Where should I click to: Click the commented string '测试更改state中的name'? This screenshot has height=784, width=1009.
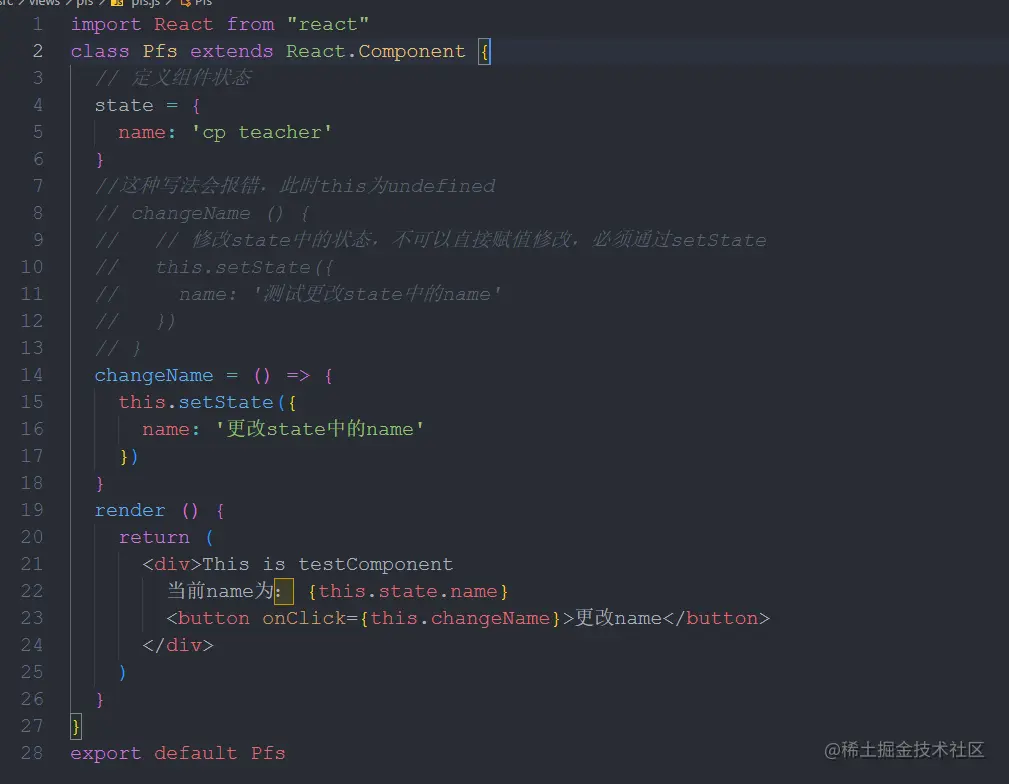click(x=376, y=294)
